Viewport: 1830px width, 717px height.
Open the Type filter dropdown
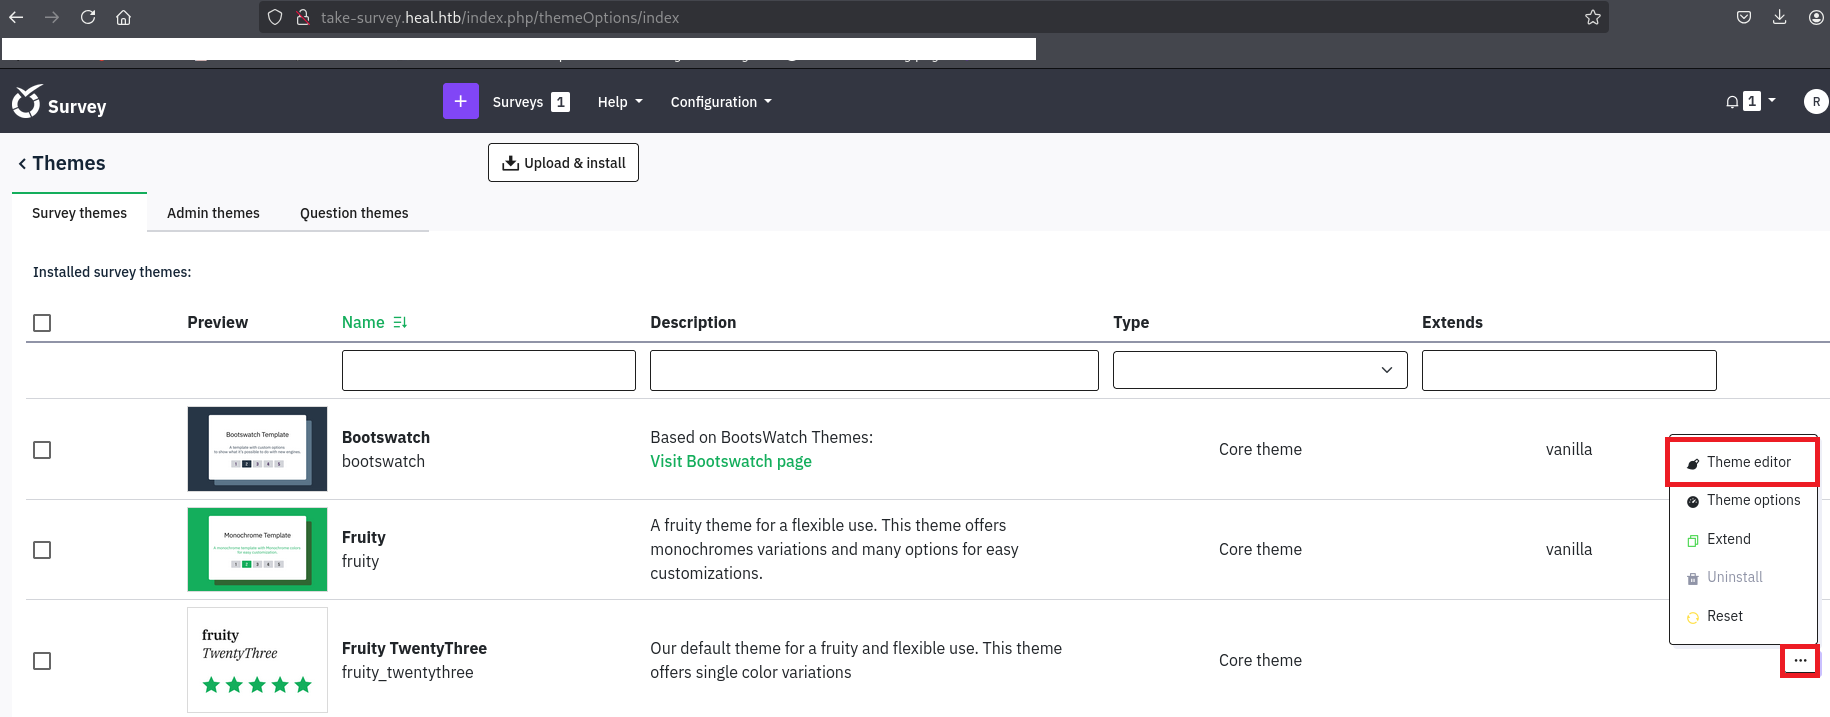point(1259,370)
